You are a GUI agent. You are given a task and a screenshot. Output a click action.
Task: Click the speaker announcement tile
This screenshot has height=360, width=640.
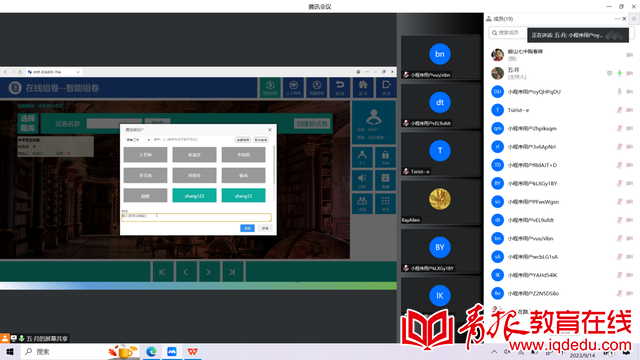point(362,180)
